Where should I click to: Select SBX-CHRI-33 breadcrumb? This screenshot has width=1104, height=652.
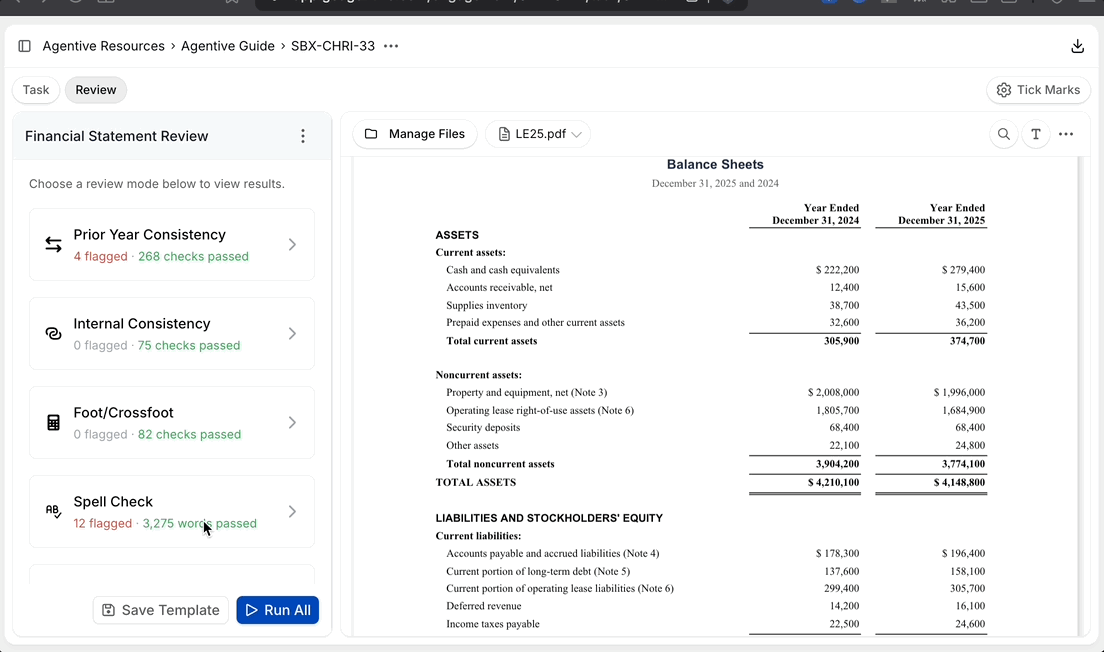[x=333, y=46]
